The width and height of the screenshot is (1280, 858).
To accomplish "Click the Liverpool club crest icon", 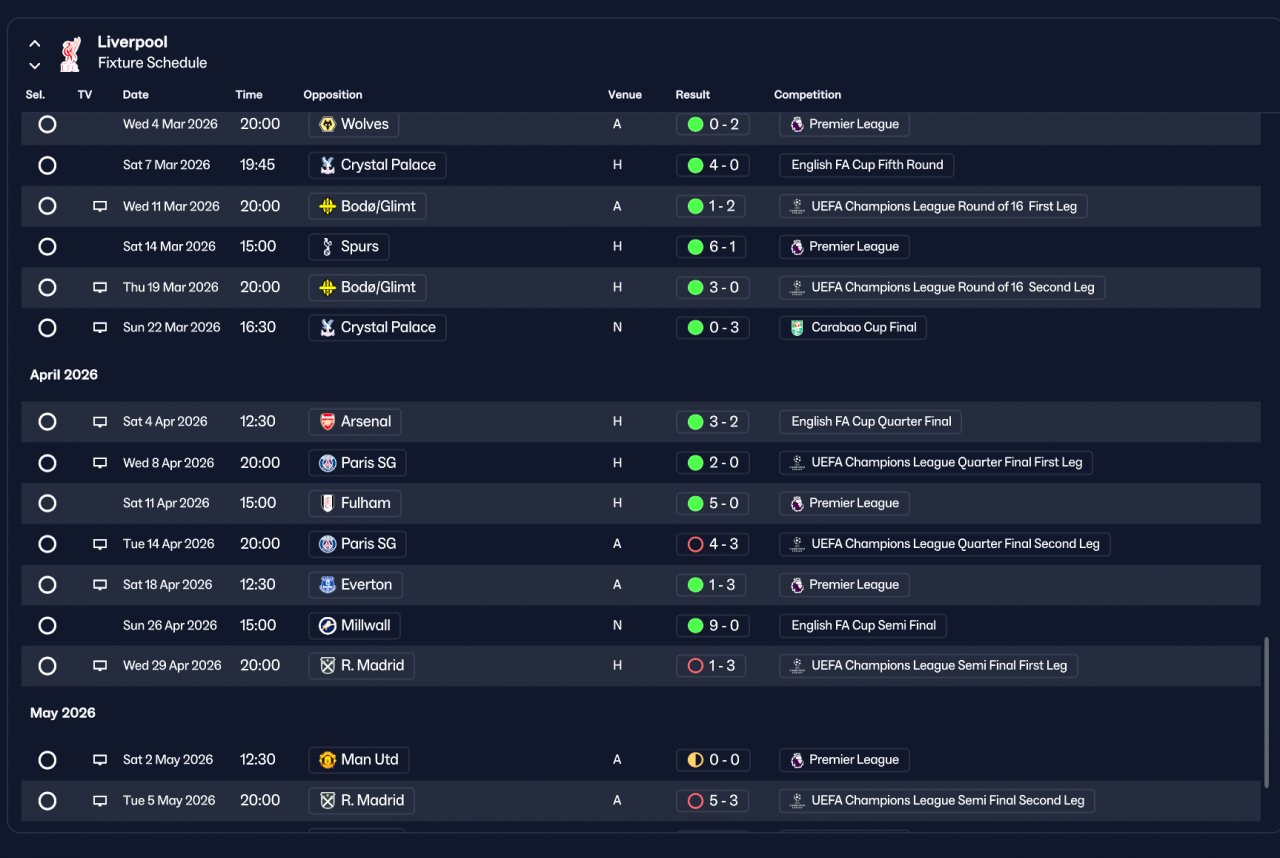I will click(70, 54).
